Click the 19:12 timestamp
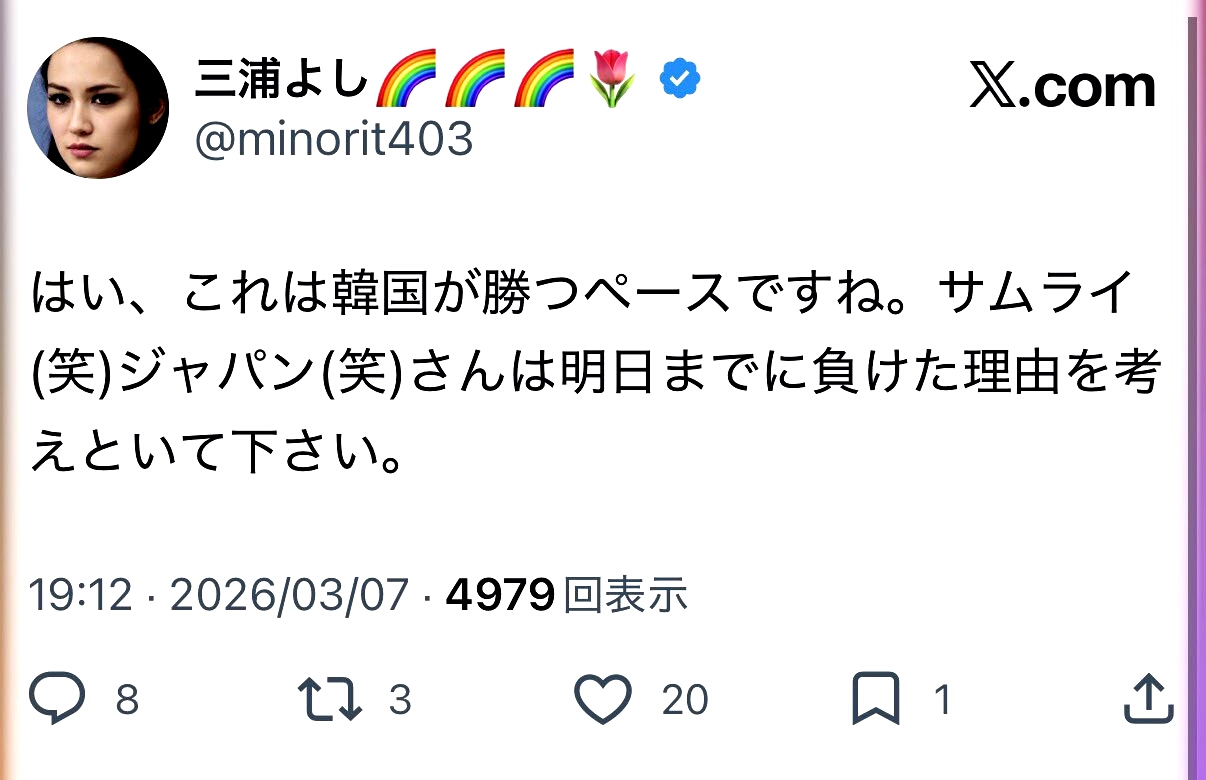The width and height of the screenshot is (1206, 780). point(80,597)
